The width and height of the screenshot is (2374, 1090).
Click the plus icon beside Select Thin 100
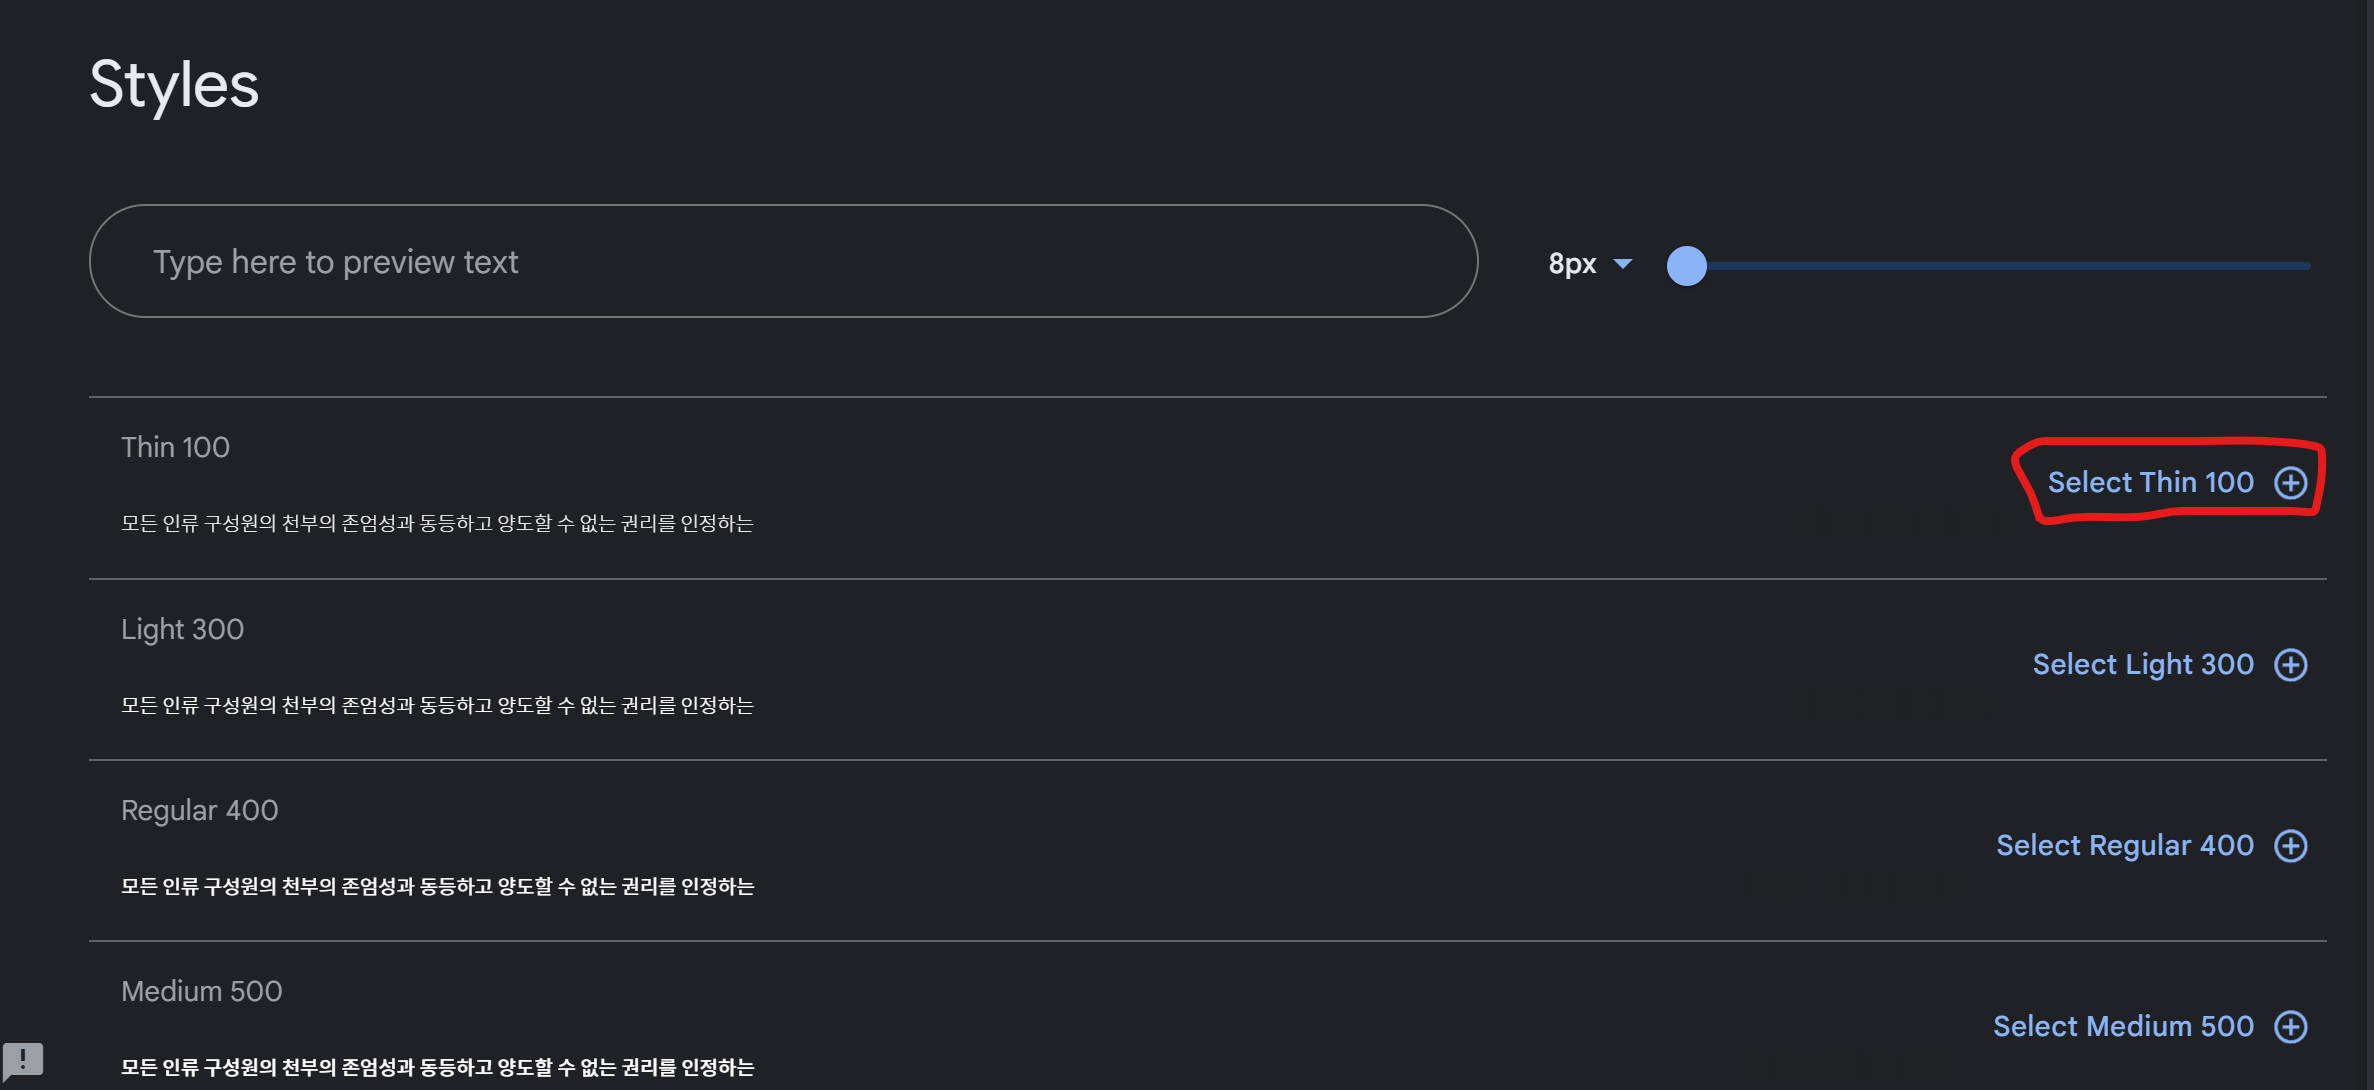point(2290,483)
